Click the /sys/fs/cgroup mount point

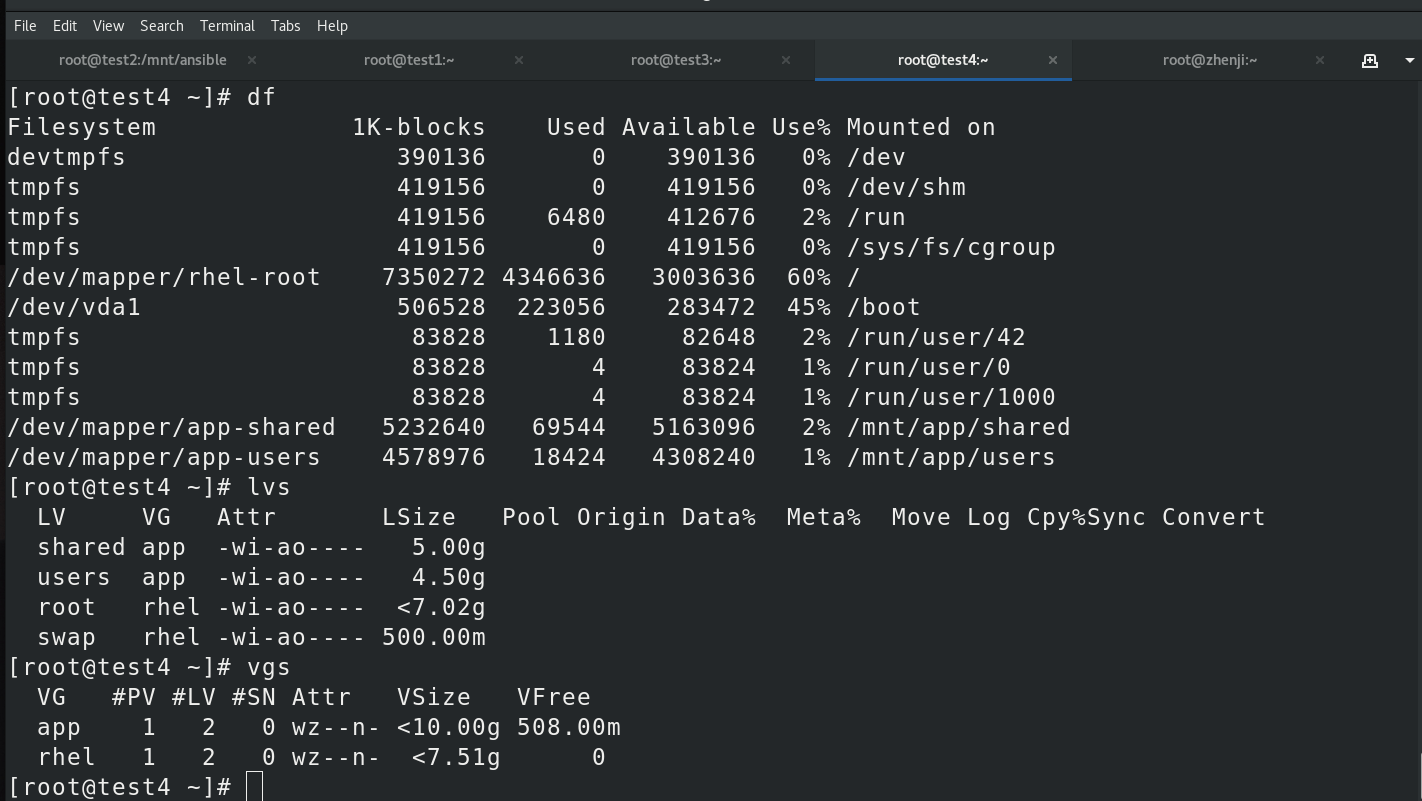coord(951,247)
